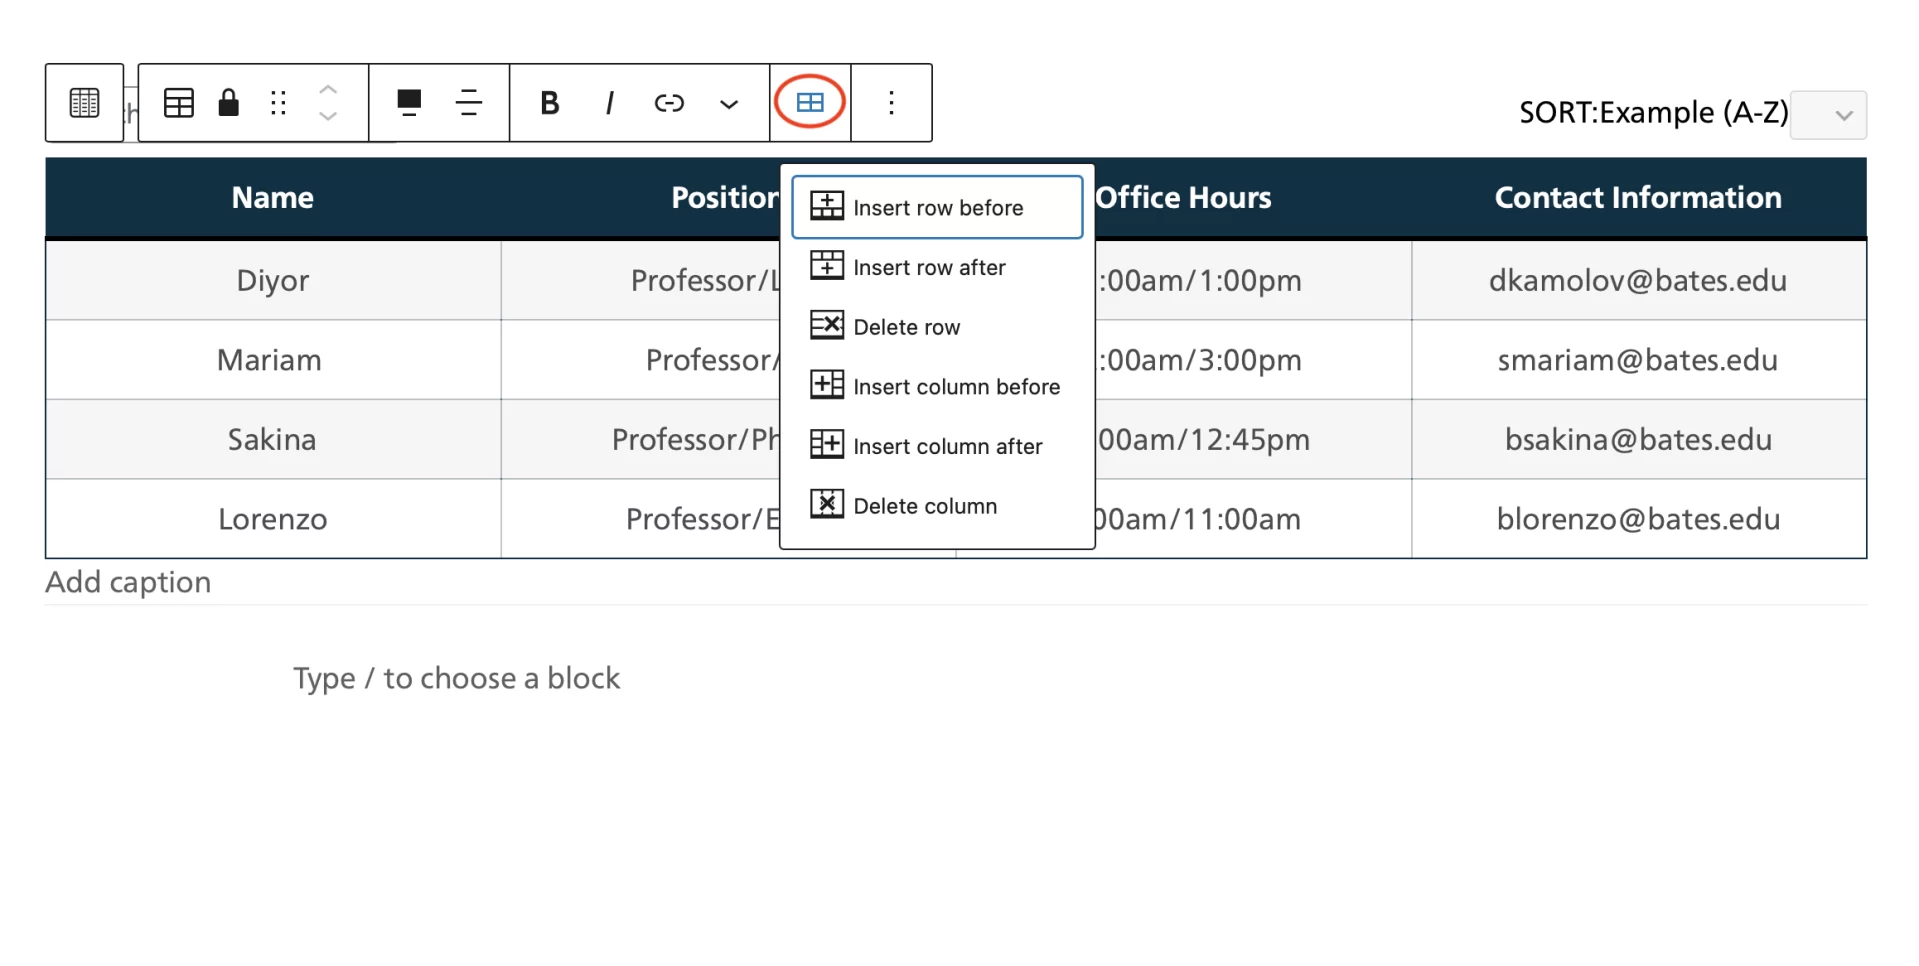Click the table block type icon
Viewport: 1919px width, 966px height.
tap(179, 103)
